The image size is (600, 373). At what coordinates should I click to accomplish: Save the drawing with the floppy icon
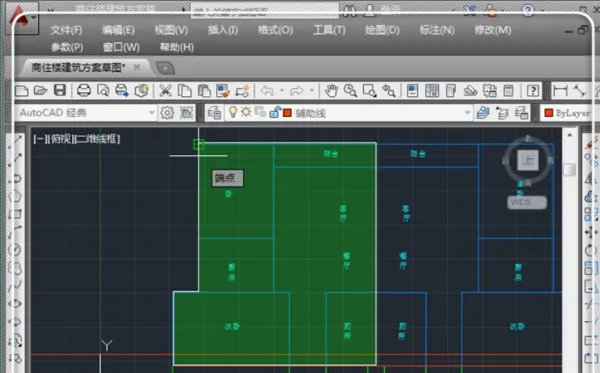[60, 91]
